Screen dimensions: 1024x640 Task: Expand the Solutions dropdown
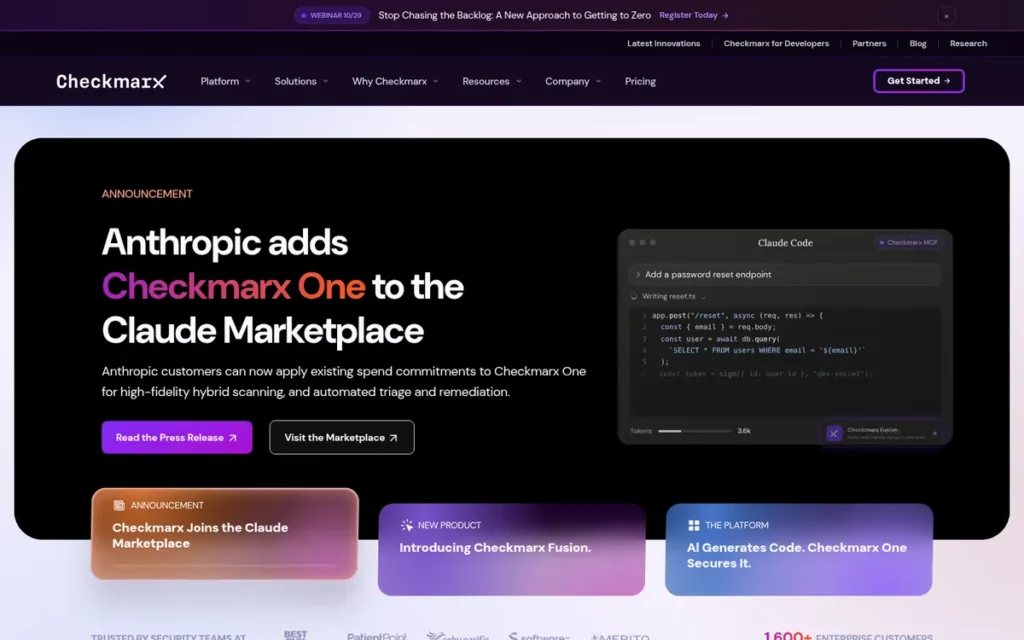pos(301,81)
